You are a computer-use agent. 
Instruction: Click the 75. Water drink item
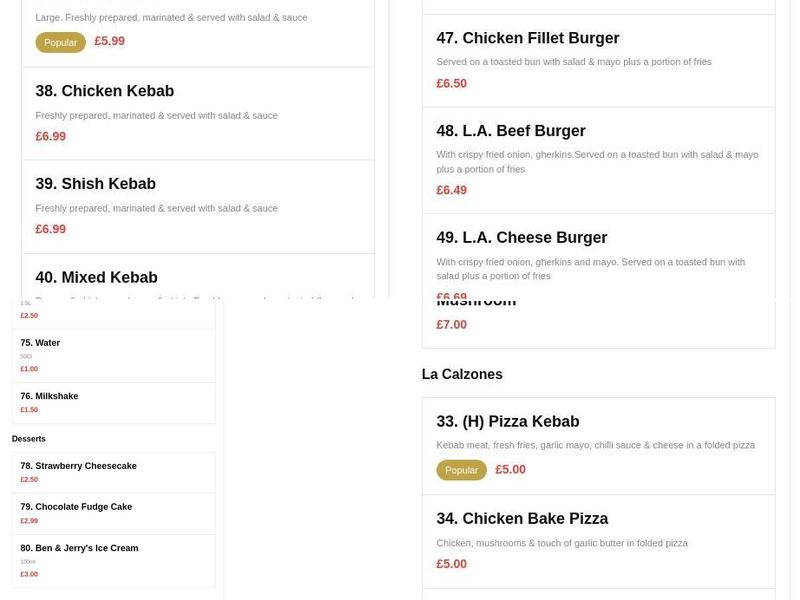(x=40, y=343)
